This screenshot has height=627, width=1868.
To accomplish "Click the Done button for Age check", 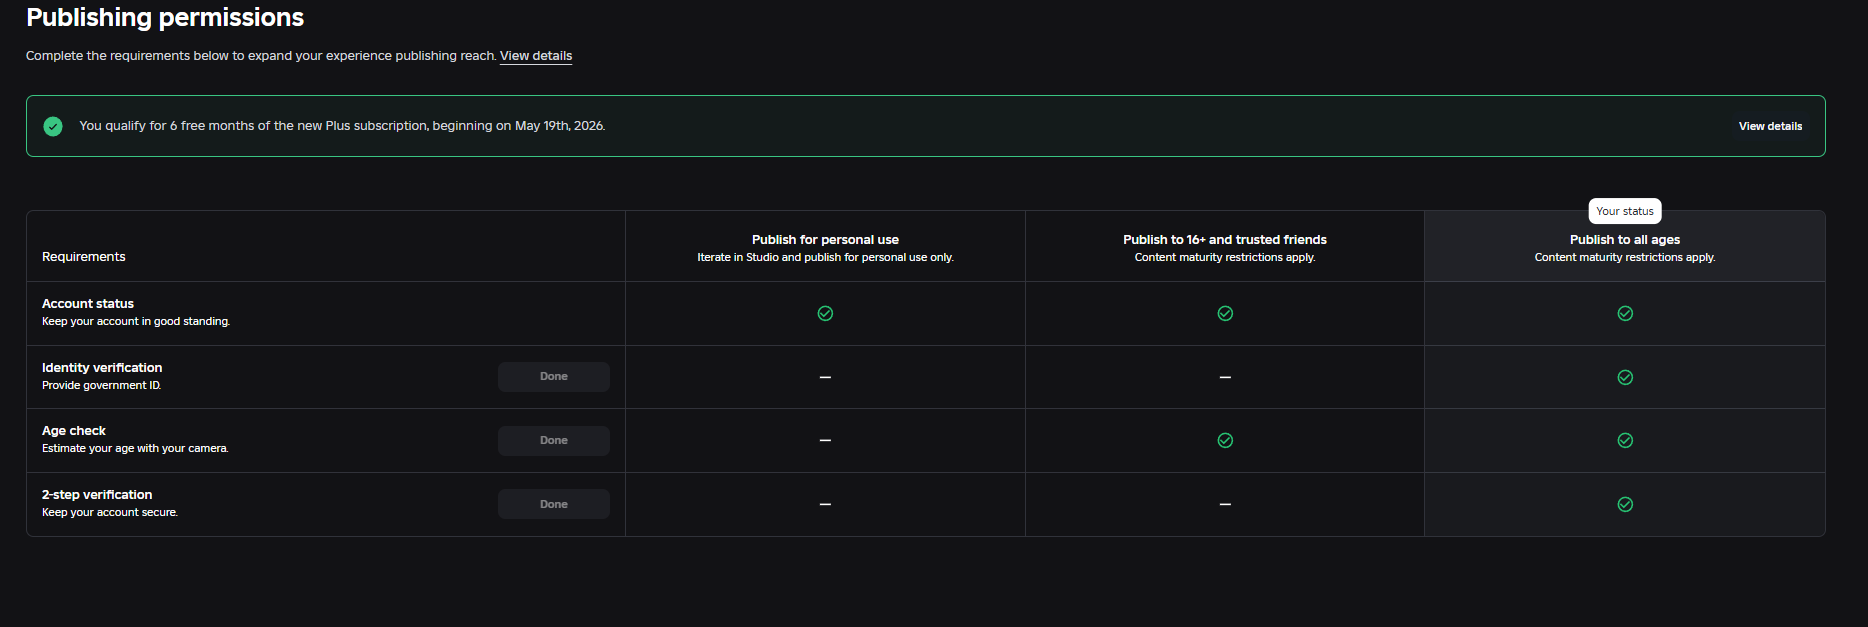I will tap(554, 440).
